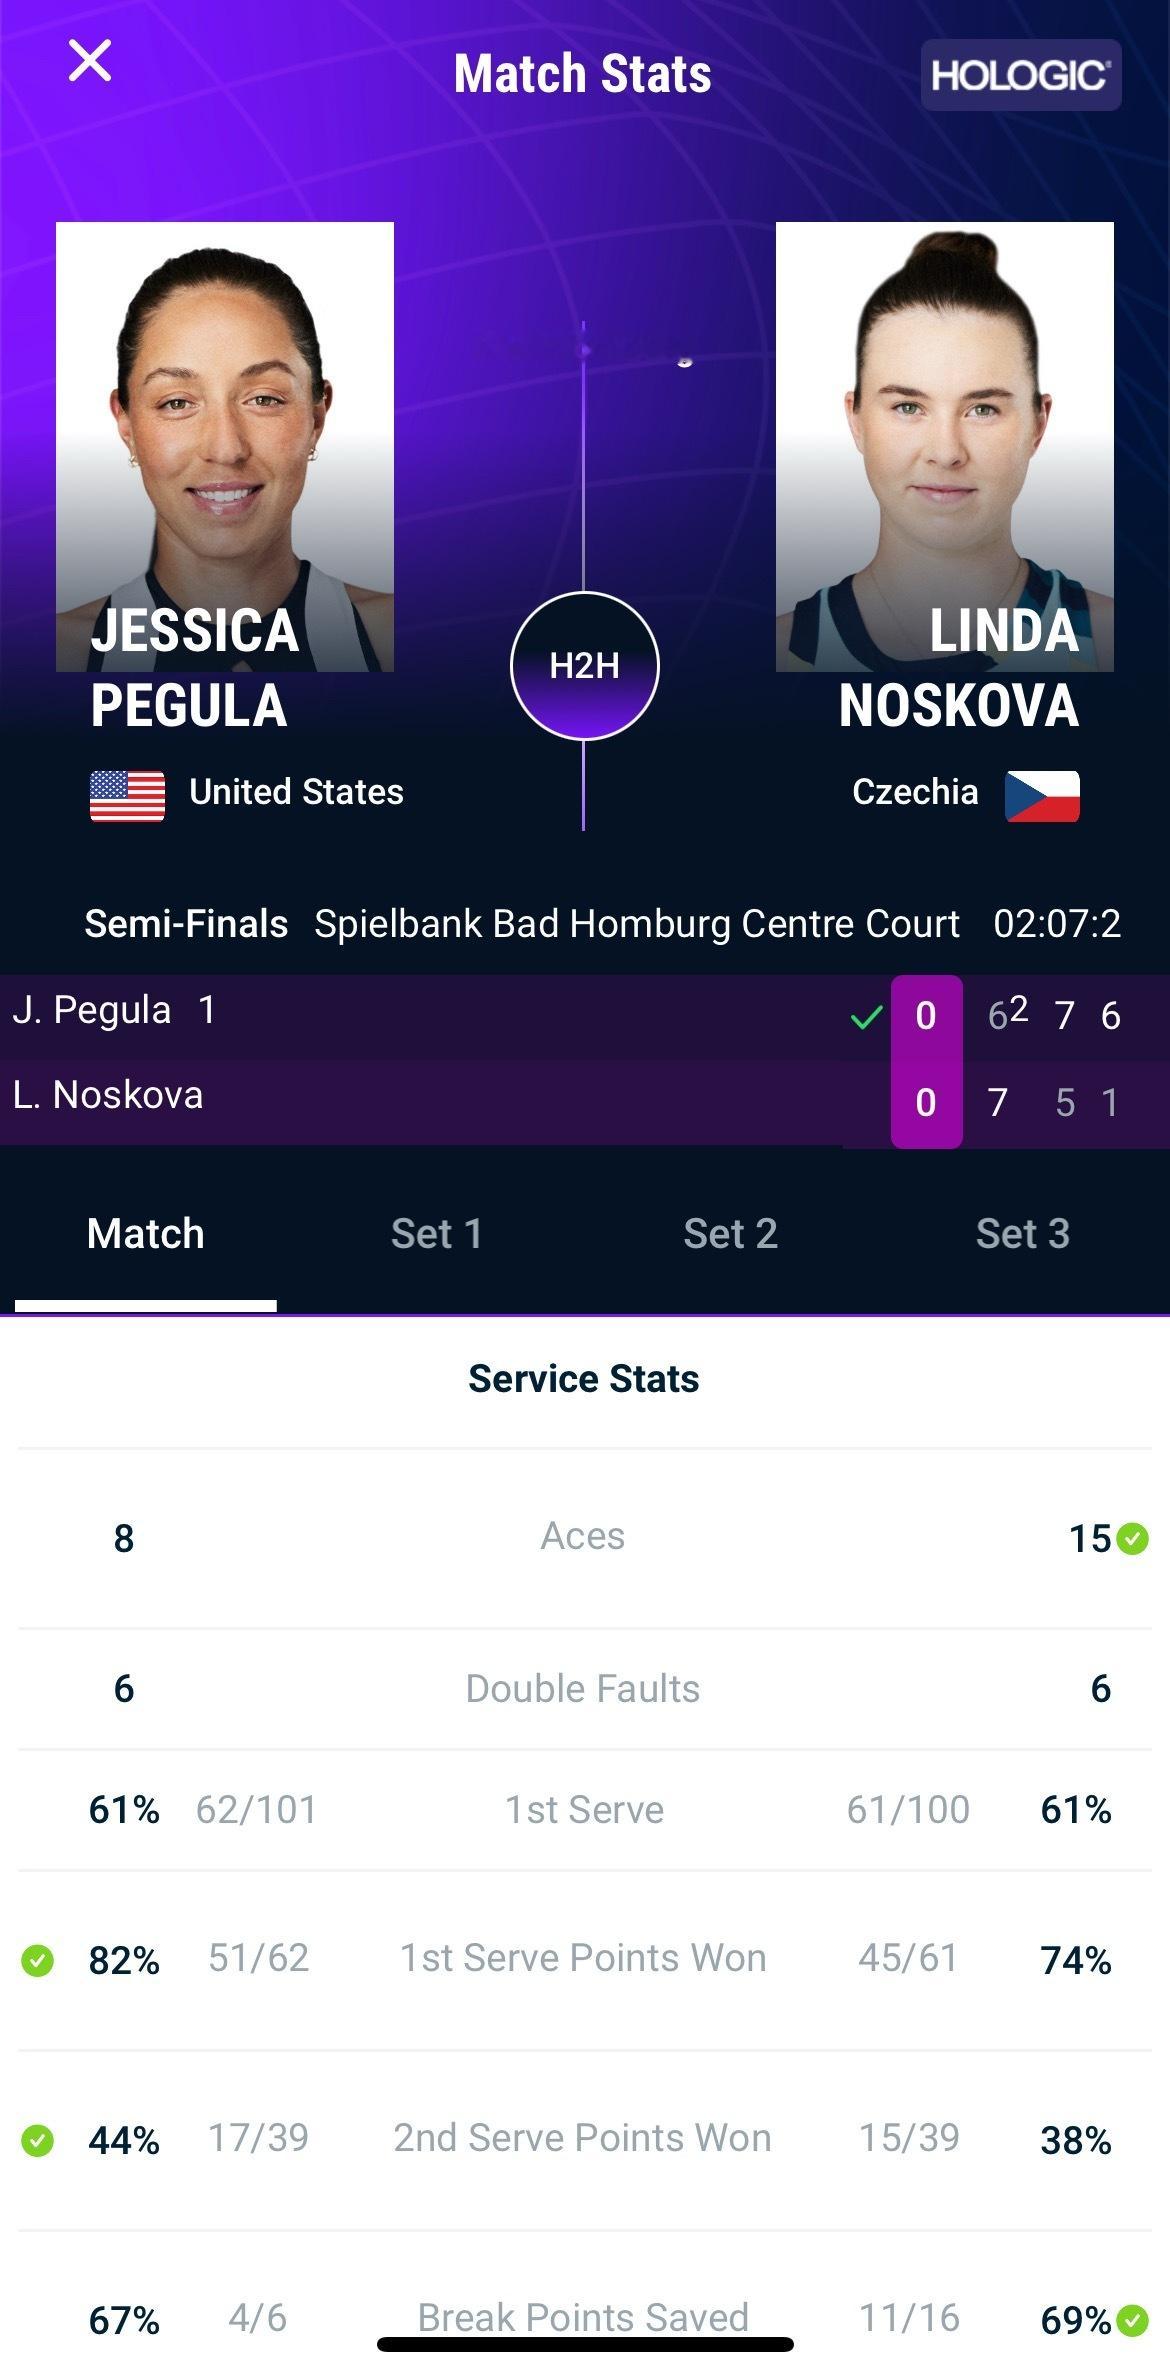Tap the United States flag icon
This screenshot has width=1170, height=2375.
127,796
